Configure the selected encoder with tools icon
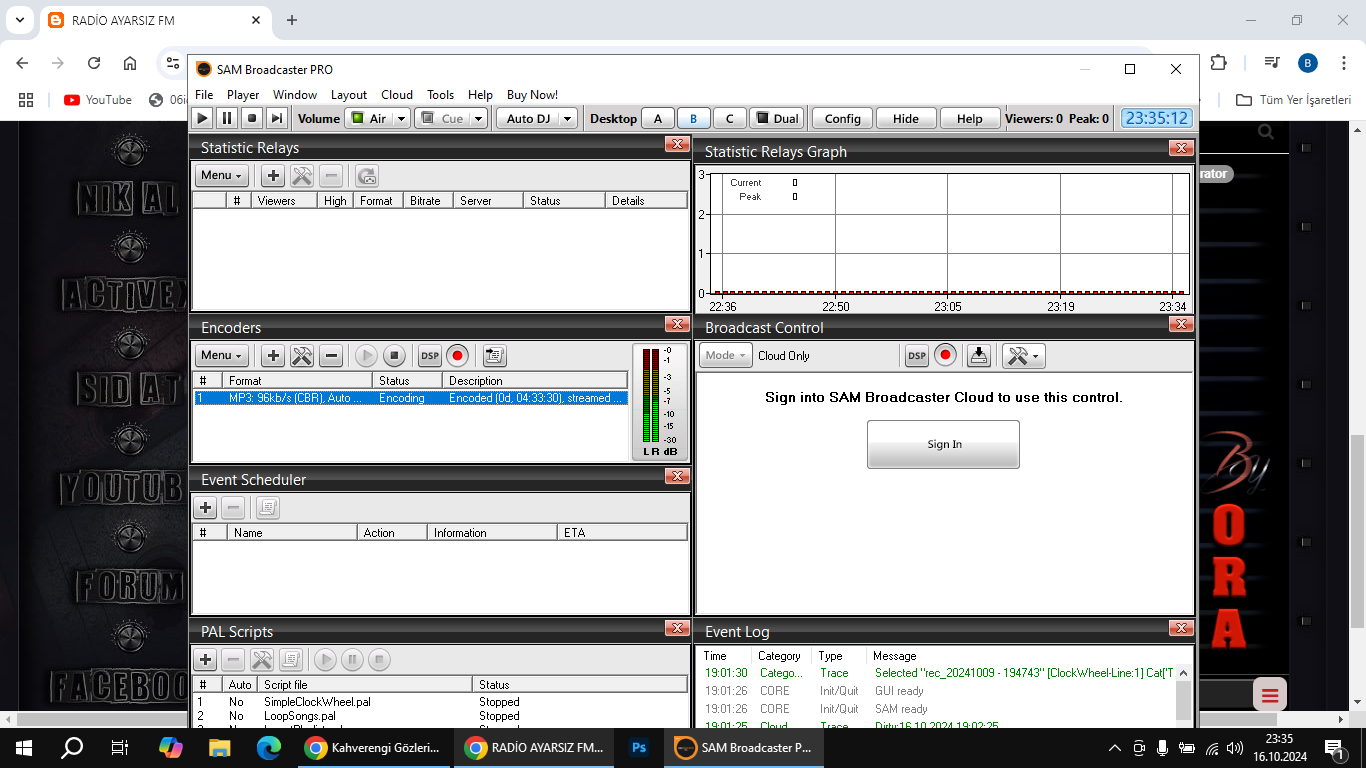Viewport: 1366px width, 768px height. point(302,356)
